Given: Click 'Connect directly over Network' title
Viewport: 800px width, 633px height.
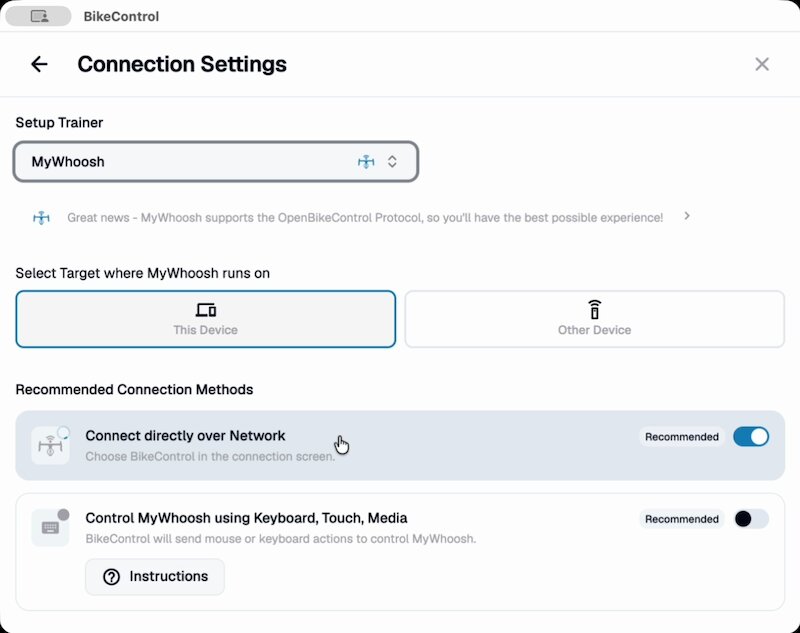Looking at the screenshot, I should click(x=185, y=436).
